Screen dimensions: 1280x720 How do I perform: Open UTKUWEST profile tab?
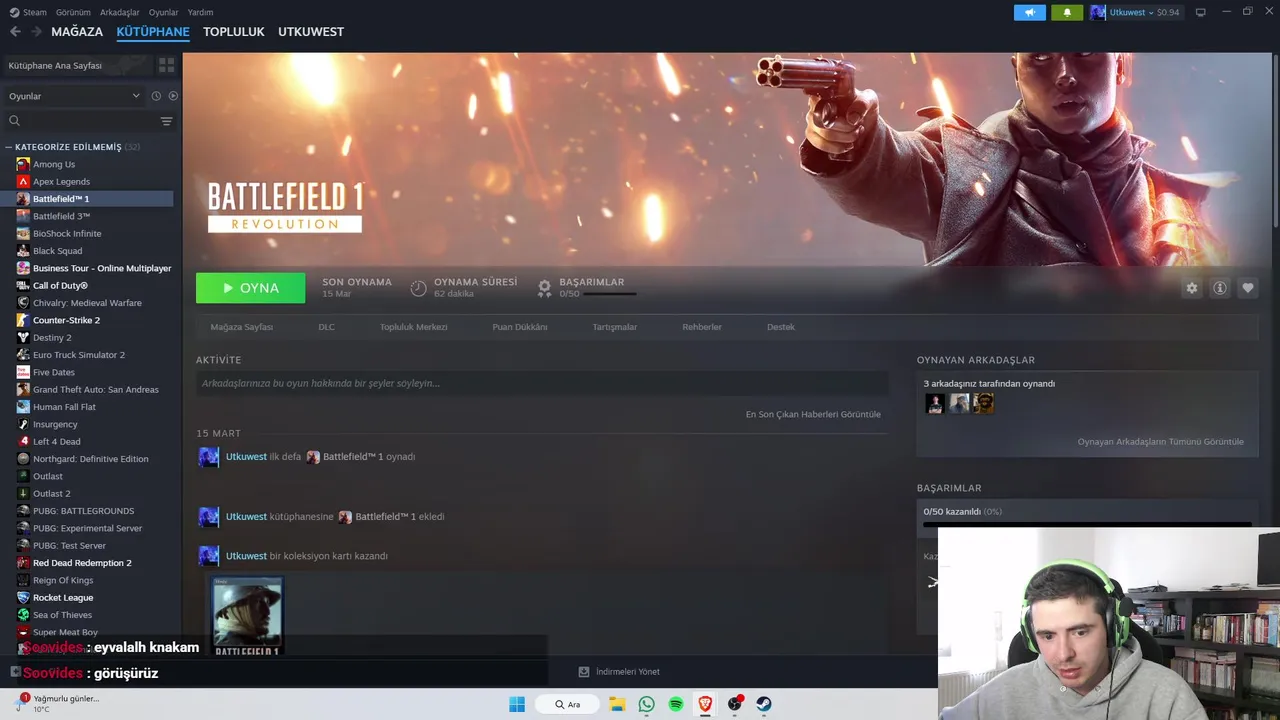[x=311, y=32]
